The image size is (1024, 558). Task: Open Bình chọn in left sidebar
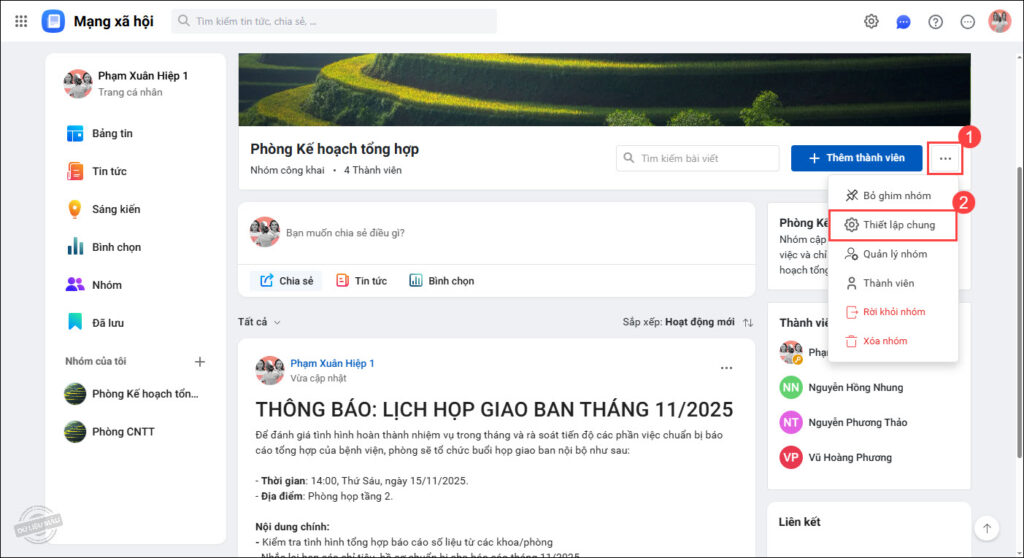(104, 247)
